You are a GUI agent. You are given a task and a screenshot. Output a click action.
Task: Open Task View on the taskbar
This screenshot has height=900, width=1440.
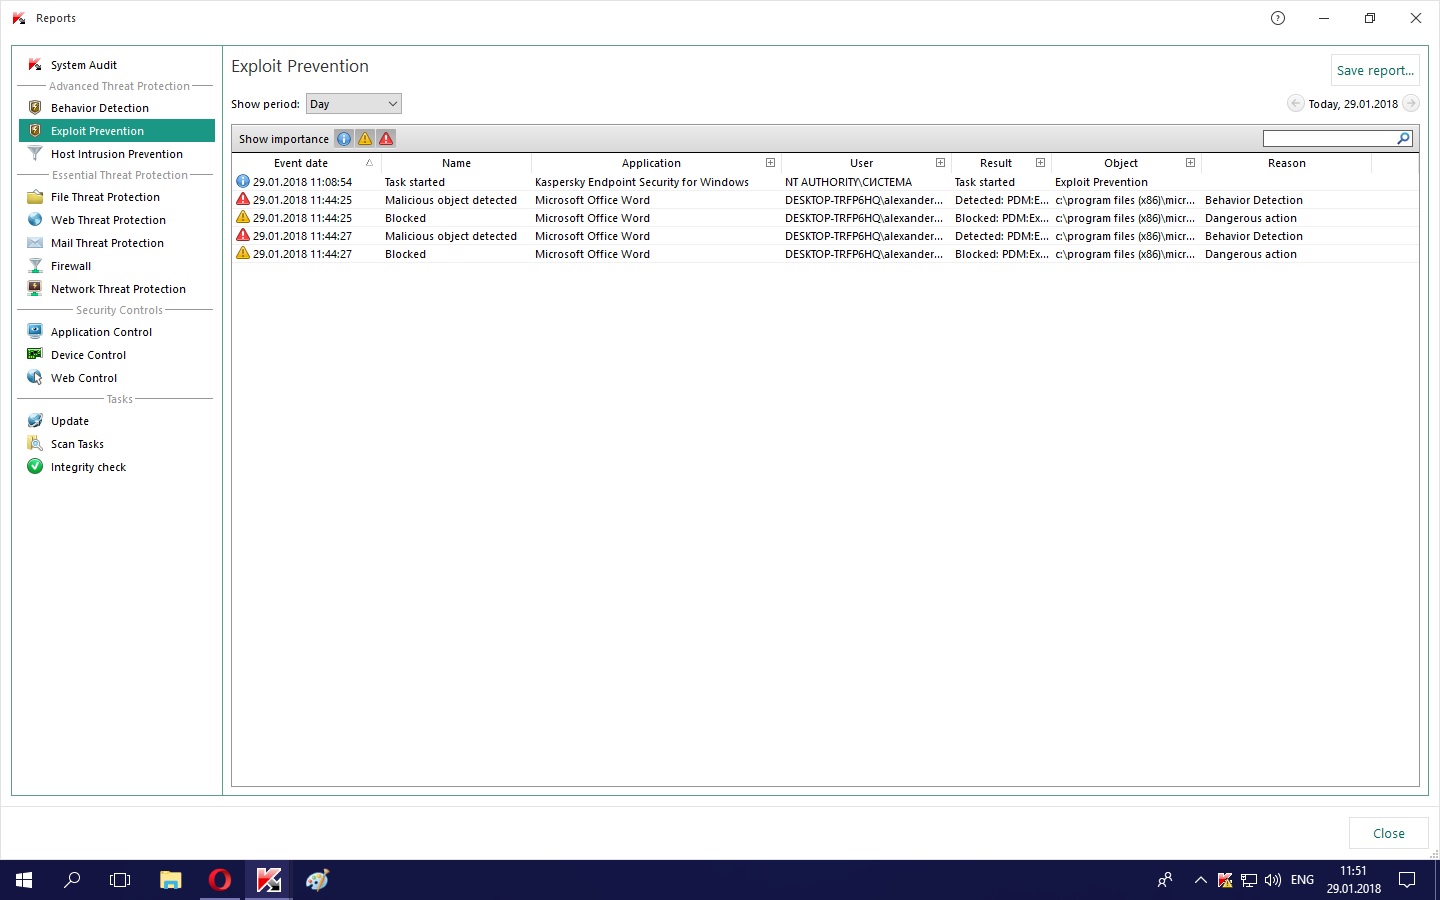coord(120,880)
